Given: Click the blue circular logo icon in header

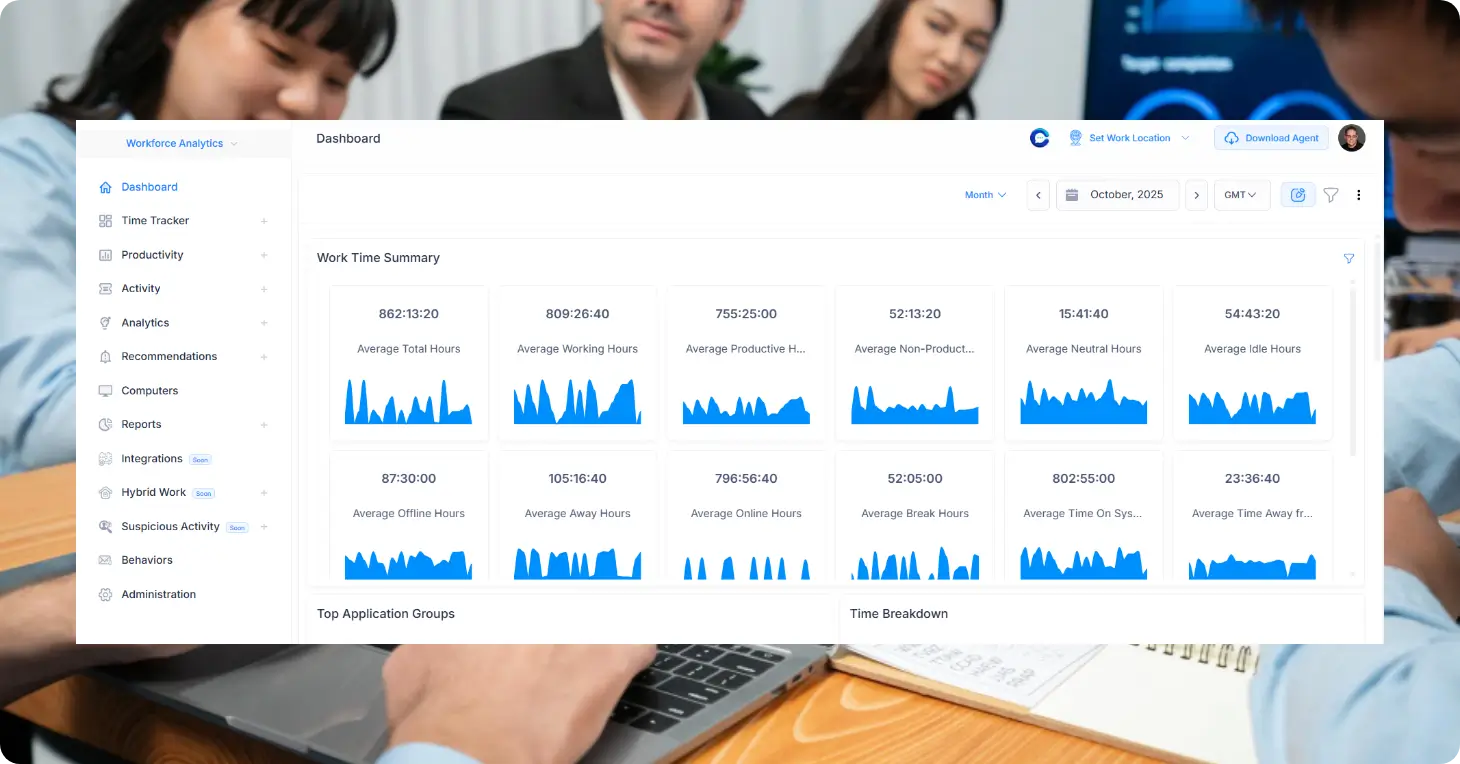Looking at the screenshot, I should [x=1039, y=138].
